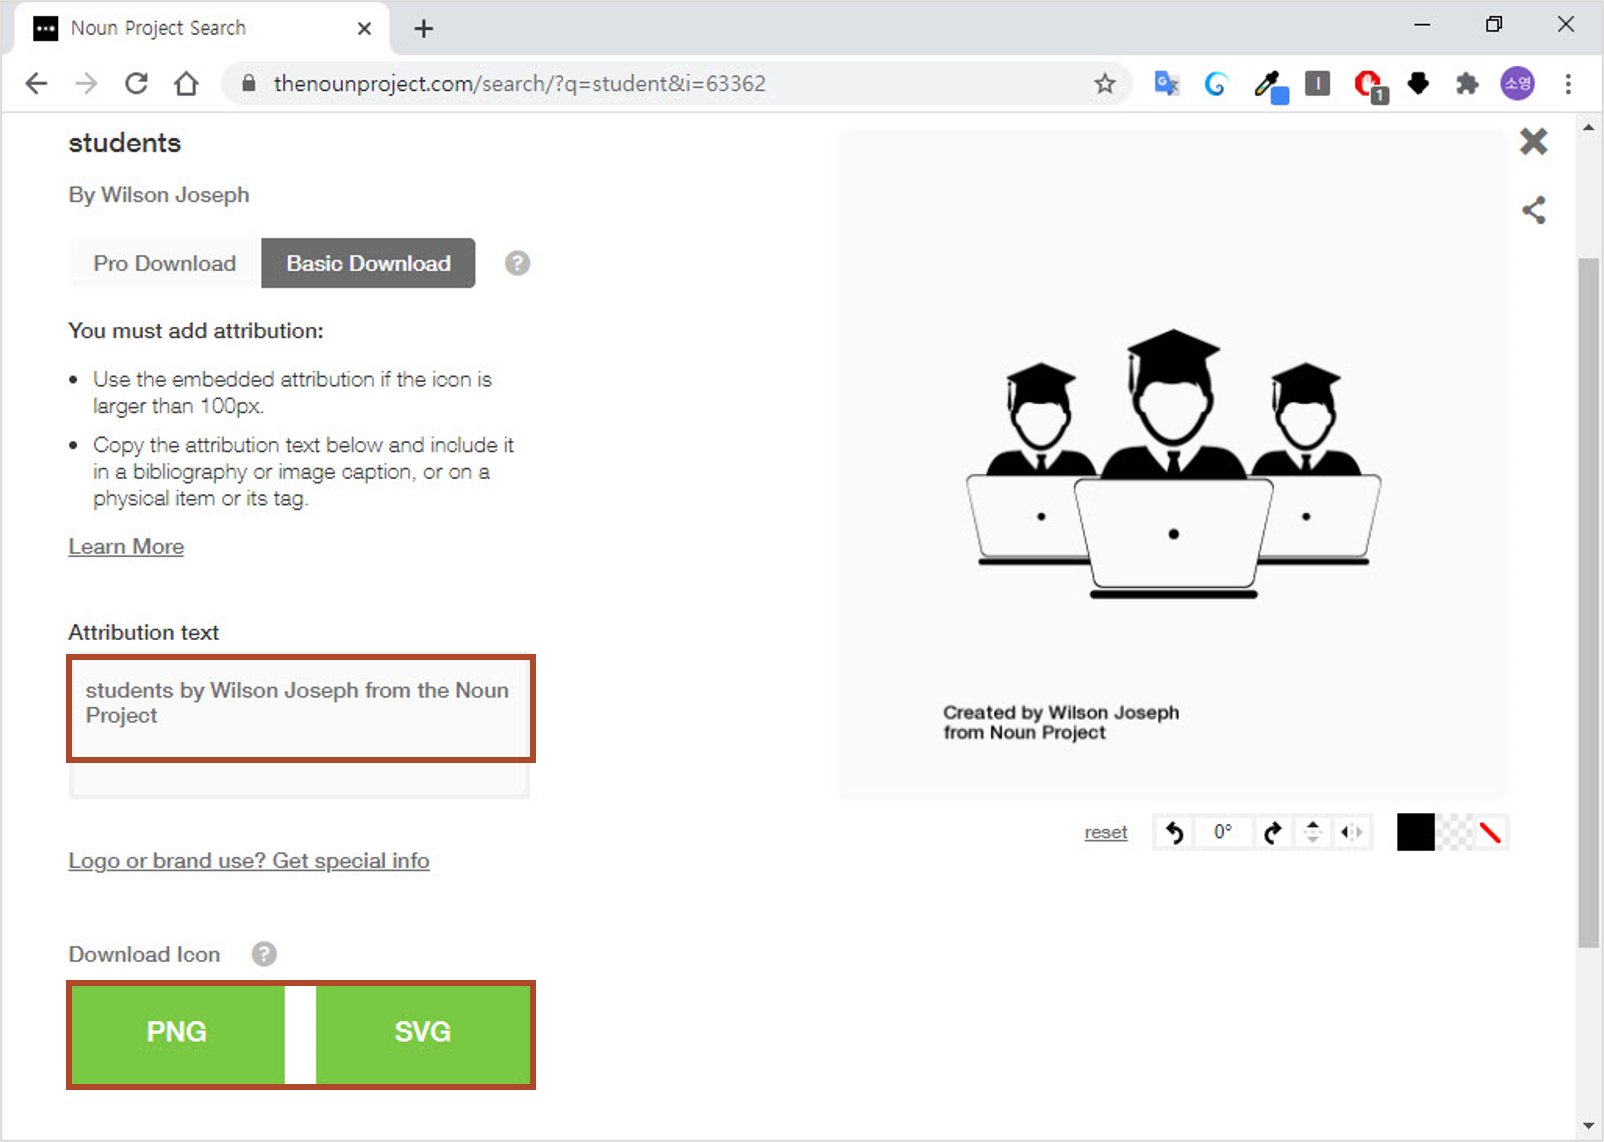Click the rotation degree field
Viewport: 1604px width, 1142px height.
[x=1223, y=832]
